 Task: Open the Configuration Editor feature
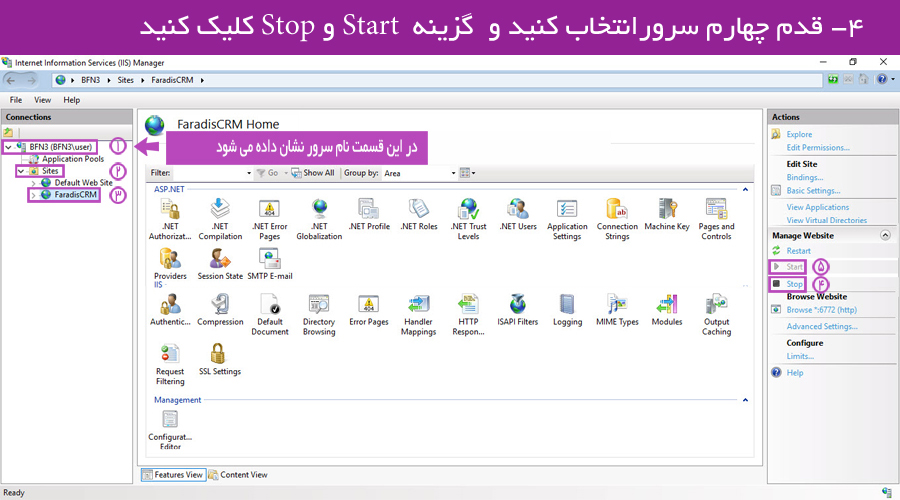(170, 429)
